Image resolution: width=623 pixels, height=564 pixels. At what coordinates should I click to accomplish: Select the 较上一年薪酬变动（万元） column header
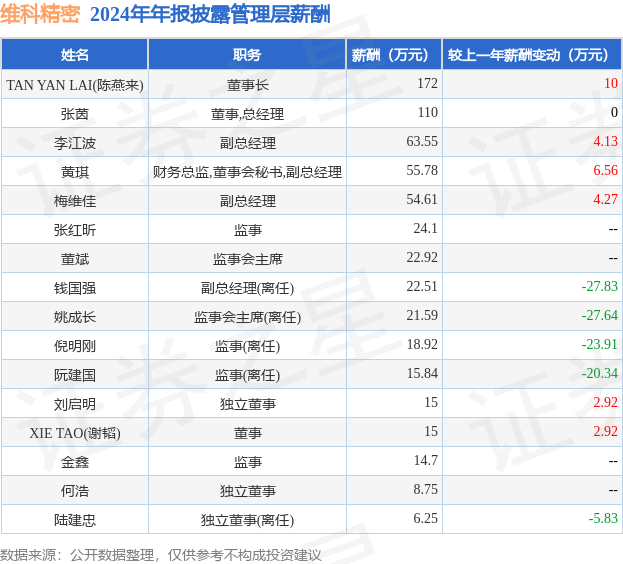532,54
